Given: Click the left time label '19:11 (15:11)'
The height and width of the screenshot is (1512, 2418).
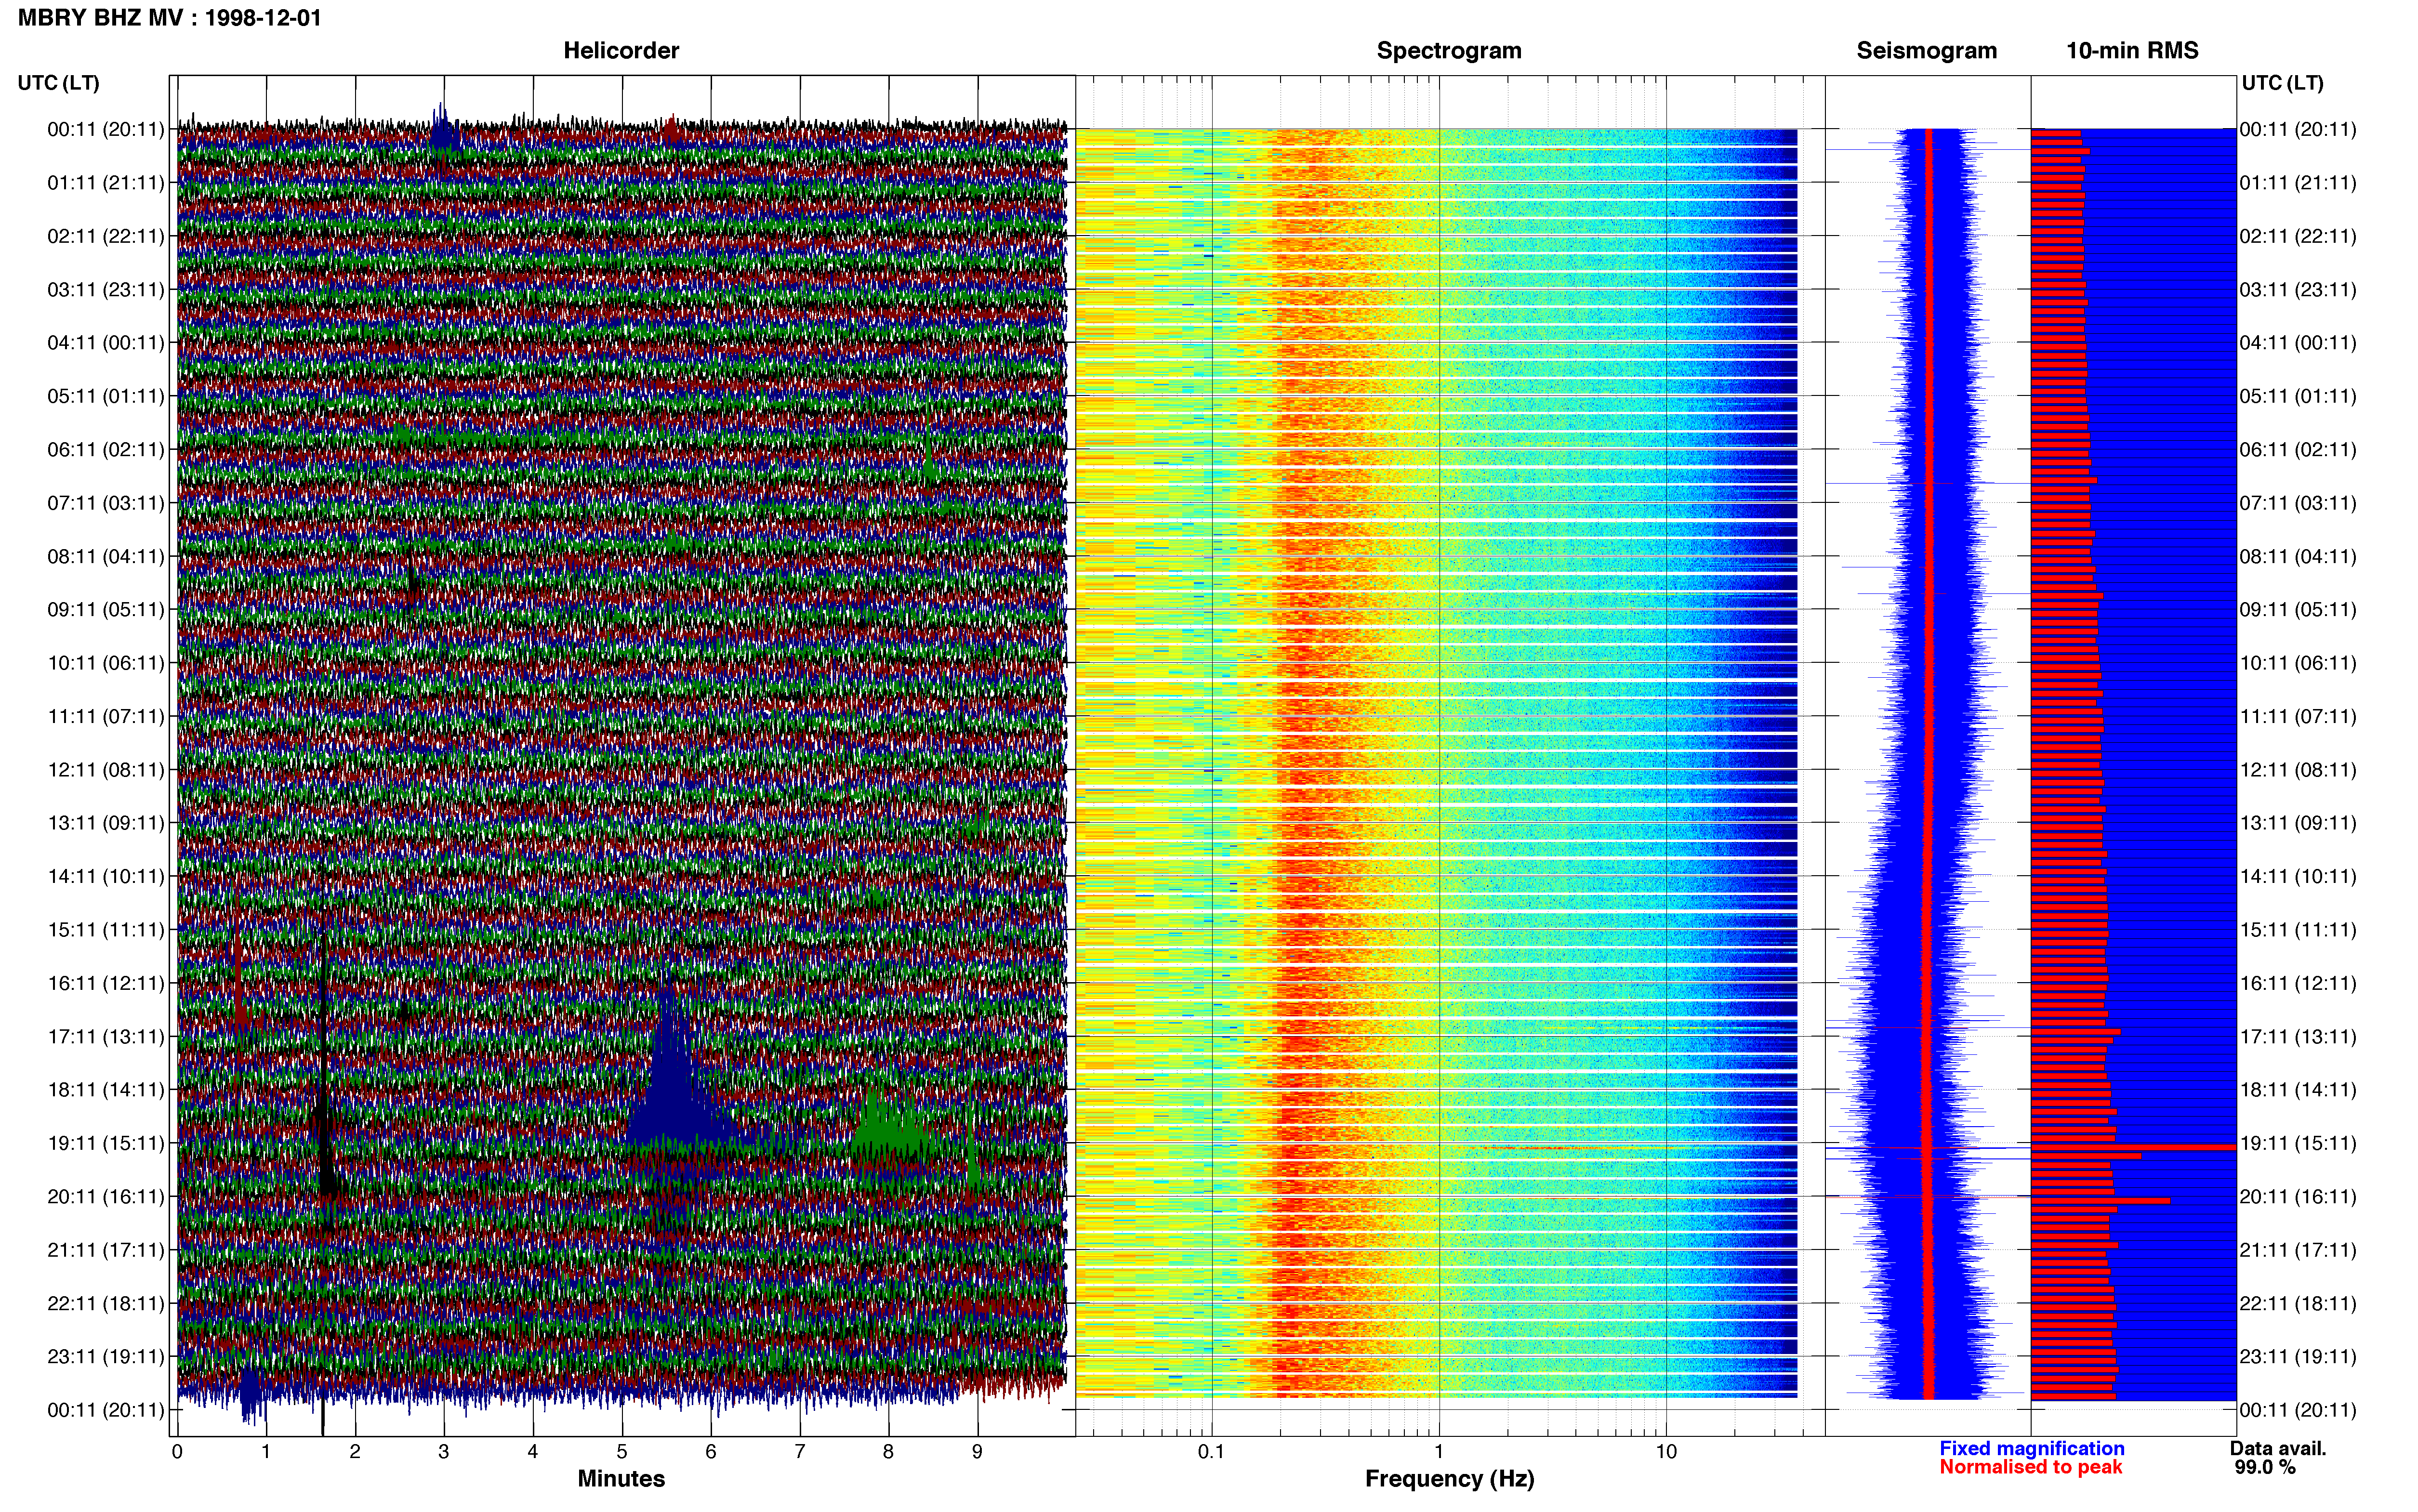Looking at the screenshot, I should [x=106, y=1143].
